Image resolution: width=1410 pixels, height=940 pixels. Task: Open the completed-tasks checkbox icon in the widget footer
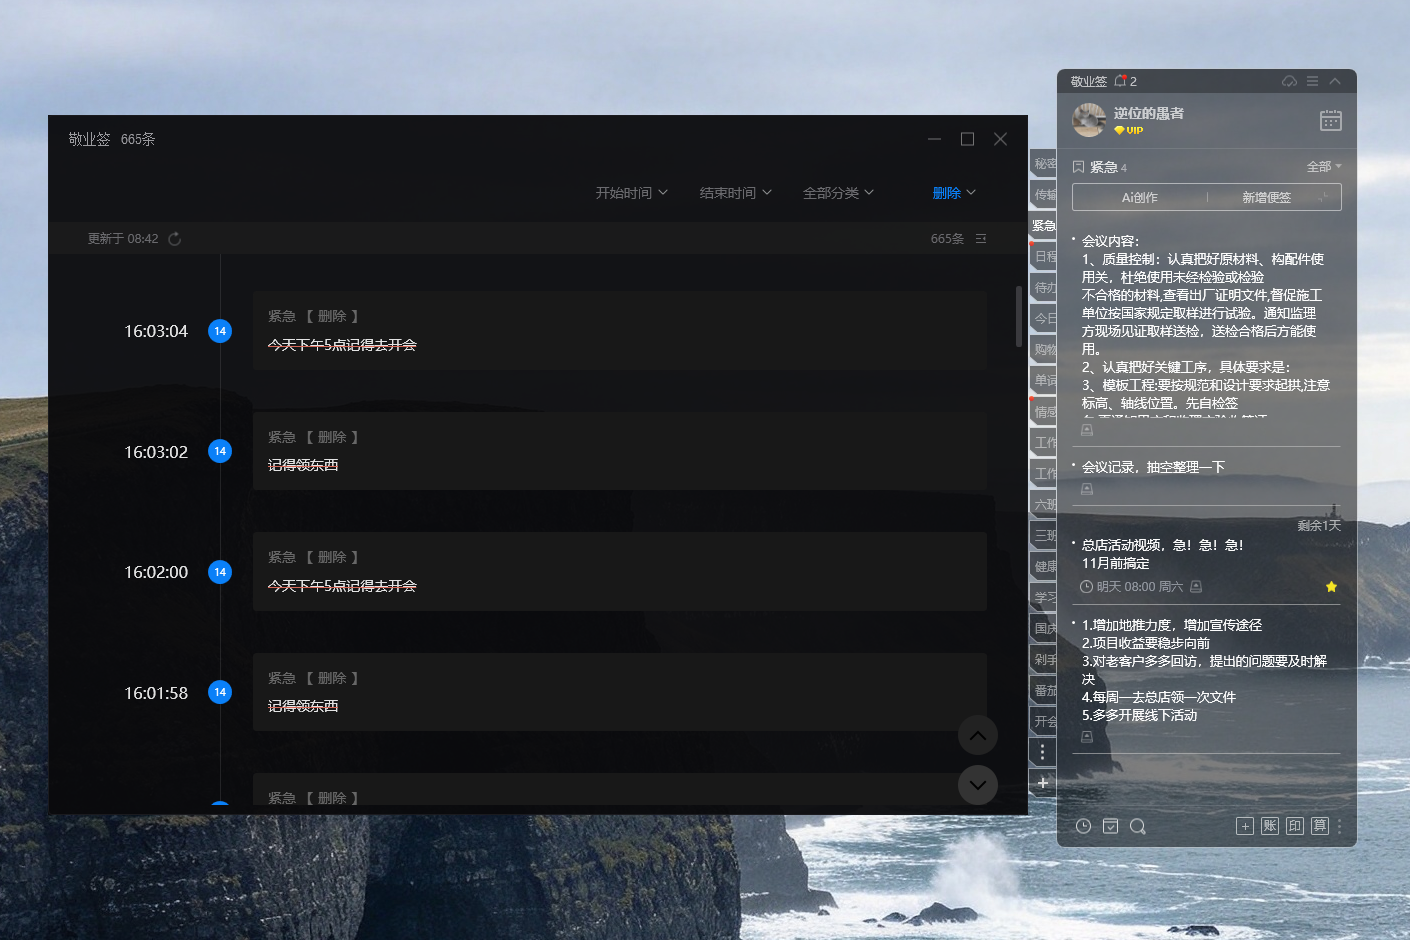(x=1110, y=826)
